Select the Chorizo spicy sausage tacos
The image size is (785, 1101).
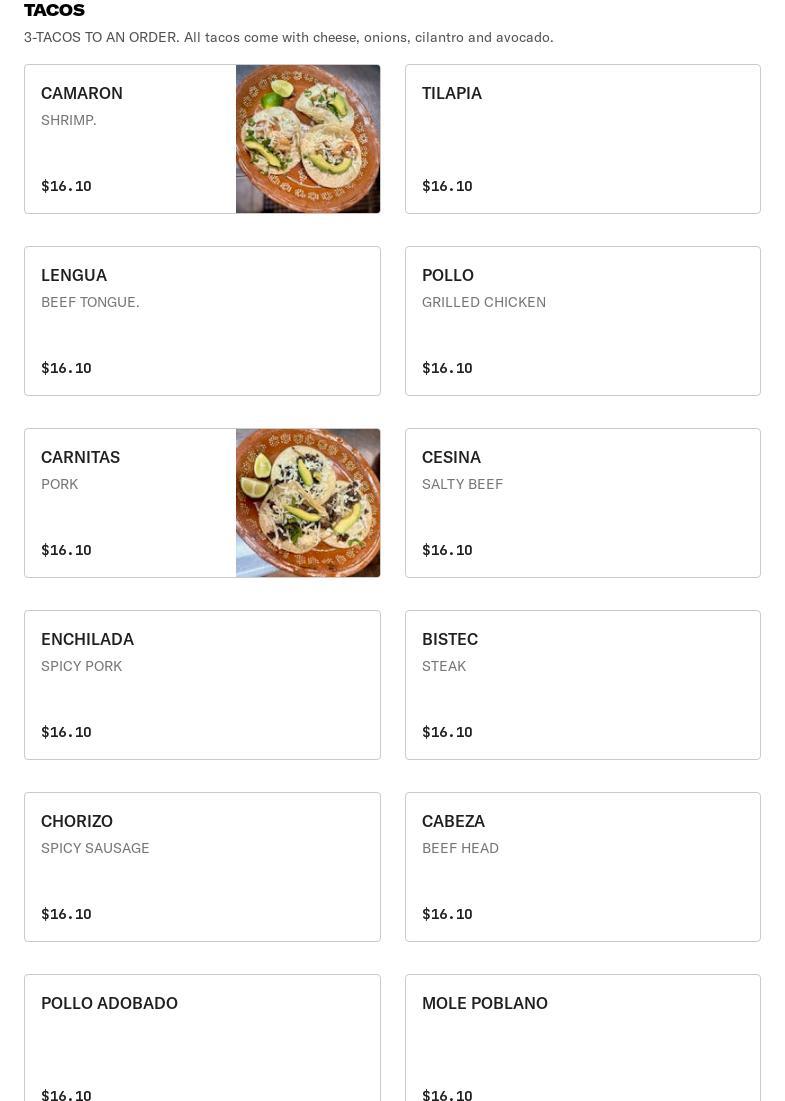pyautogui.click(x=202, y=866)
